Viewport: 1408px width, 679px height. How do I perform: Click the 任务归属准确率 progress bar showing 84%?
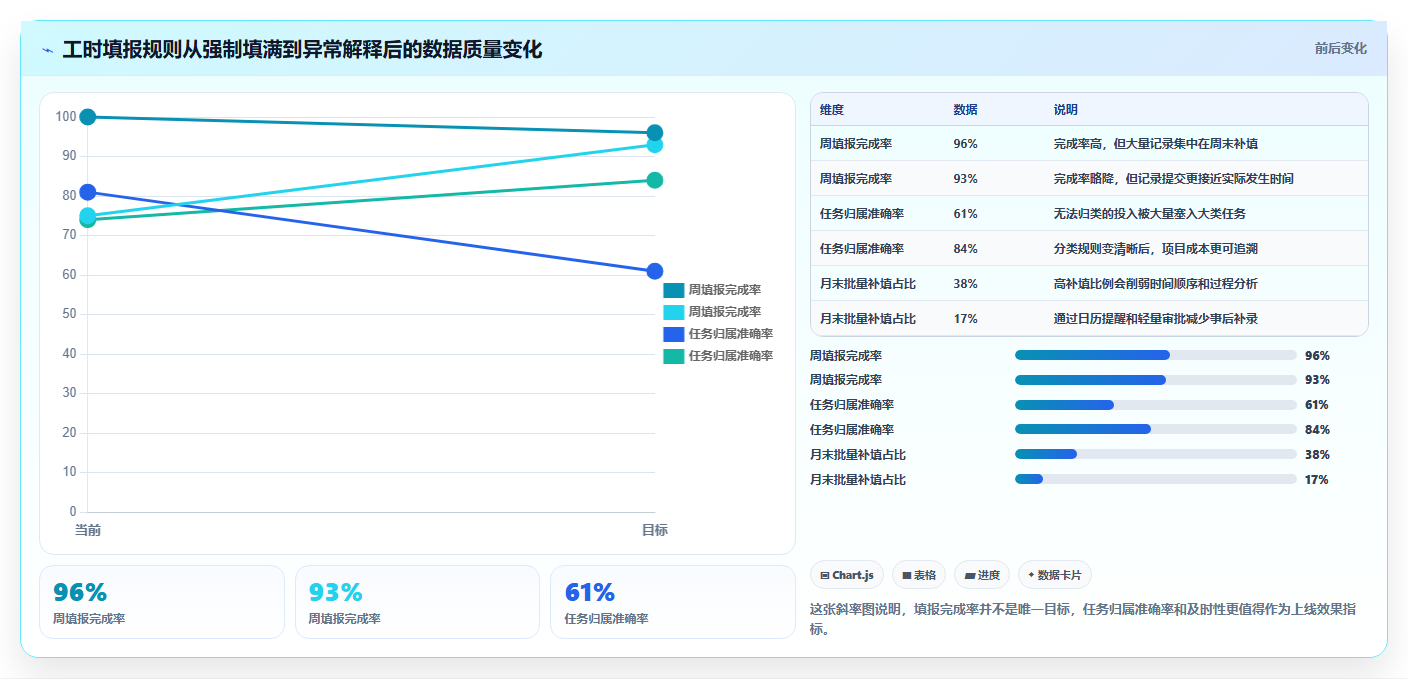(1155, 430)
